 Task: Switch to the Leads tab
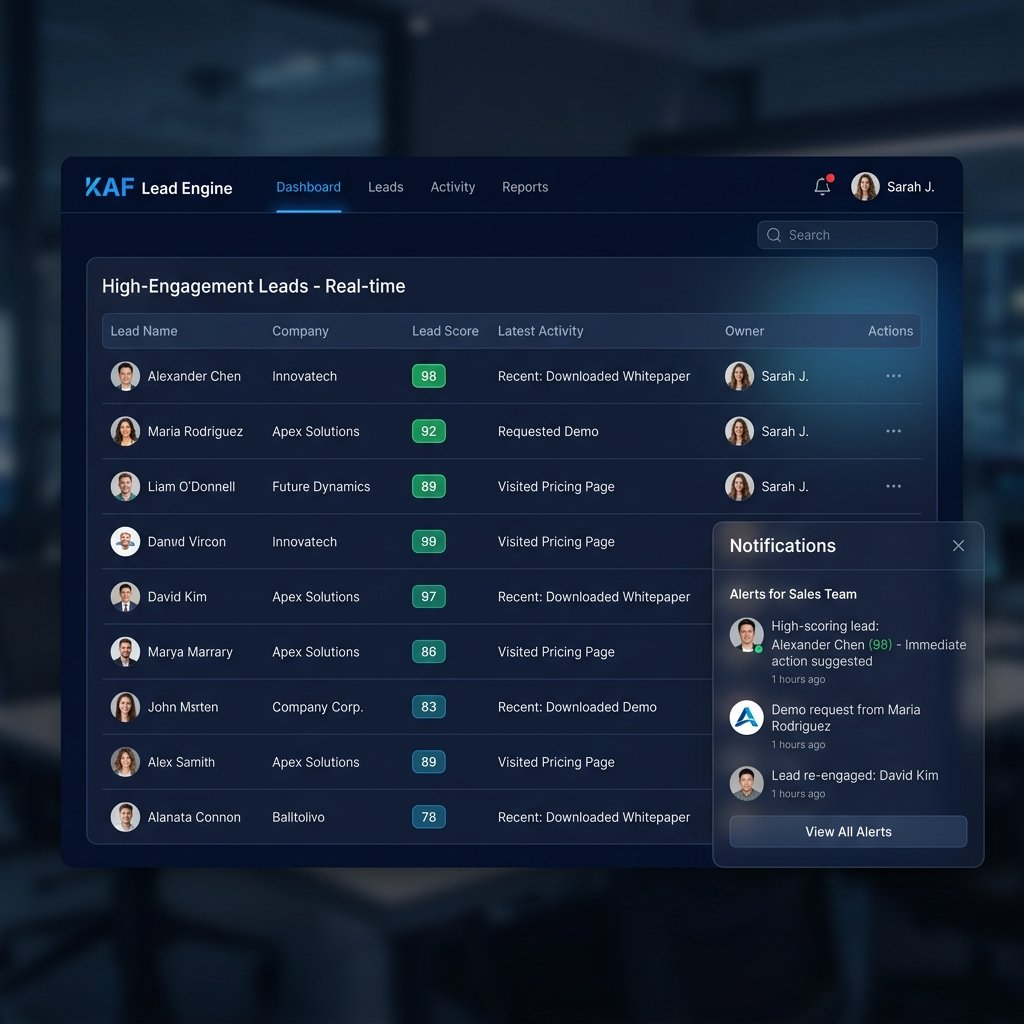[x=385, y=187]
